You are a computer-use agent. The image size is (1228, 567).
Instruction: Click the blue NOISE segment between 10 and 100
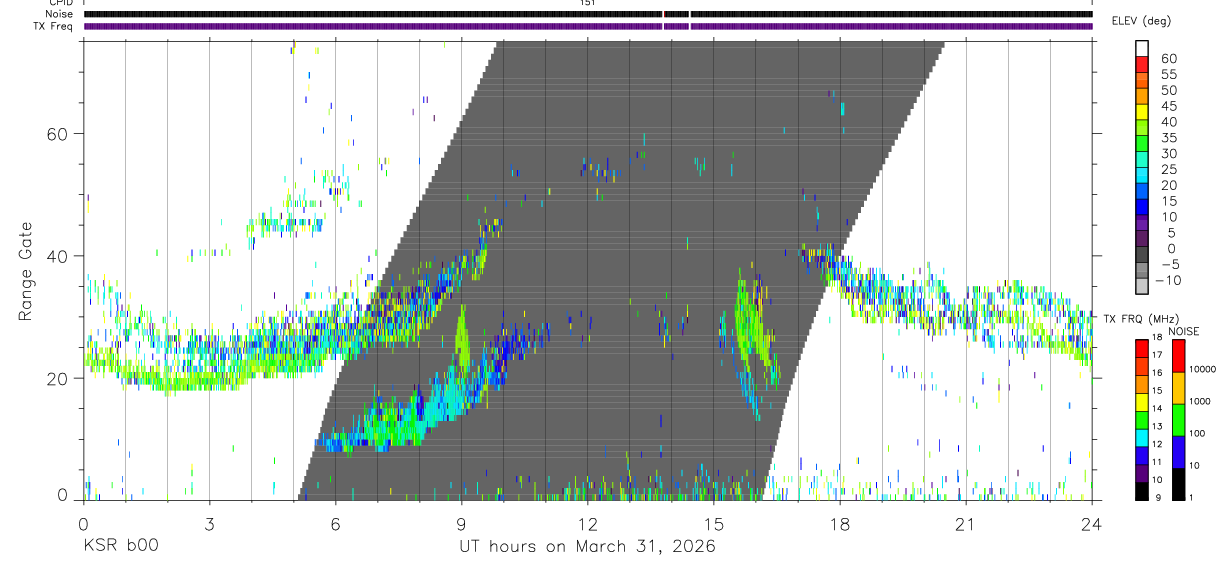pos(1178,452)
